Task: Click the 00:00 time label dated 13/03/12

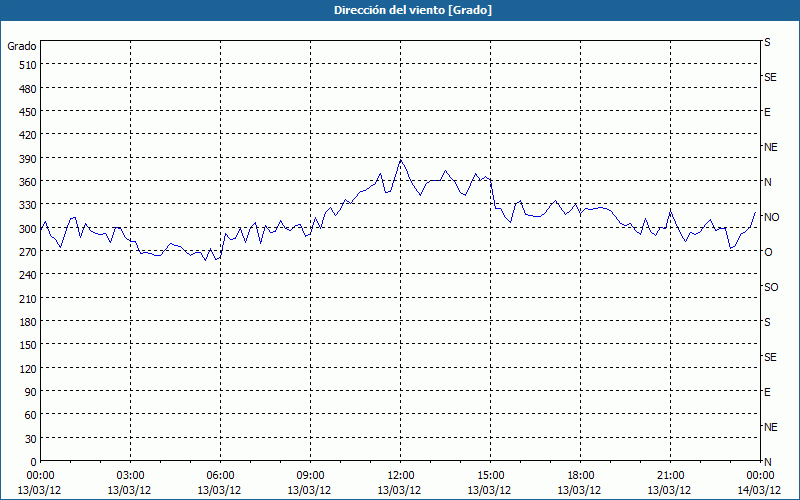Action: coord(40,476)
